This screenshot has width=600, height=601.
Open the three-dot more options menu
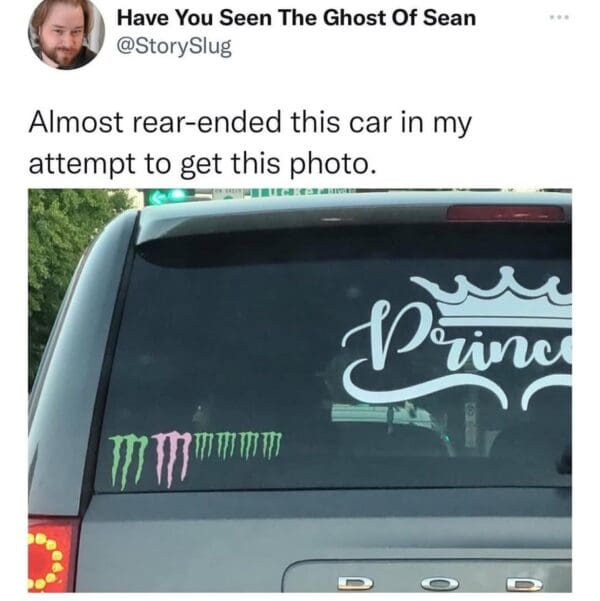559,17
